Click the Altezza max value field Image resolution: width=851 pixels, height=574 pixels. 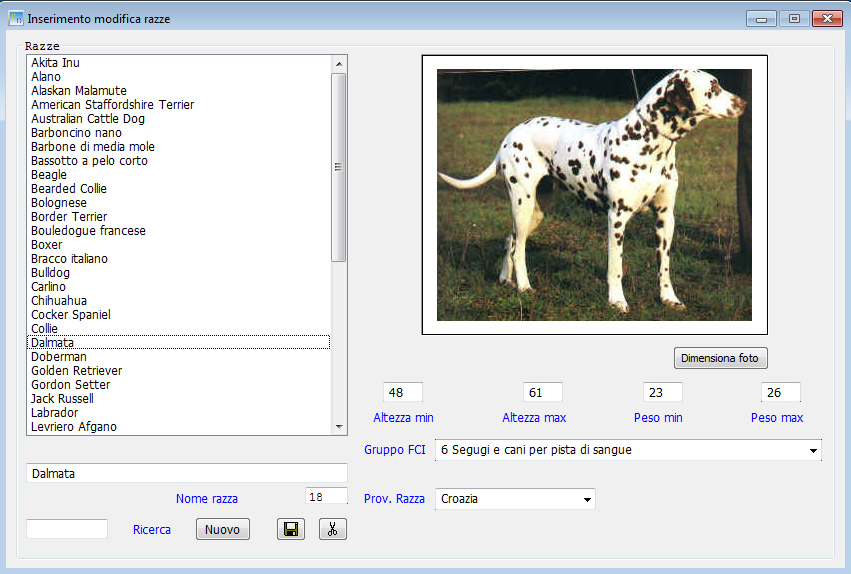point(542,393)
